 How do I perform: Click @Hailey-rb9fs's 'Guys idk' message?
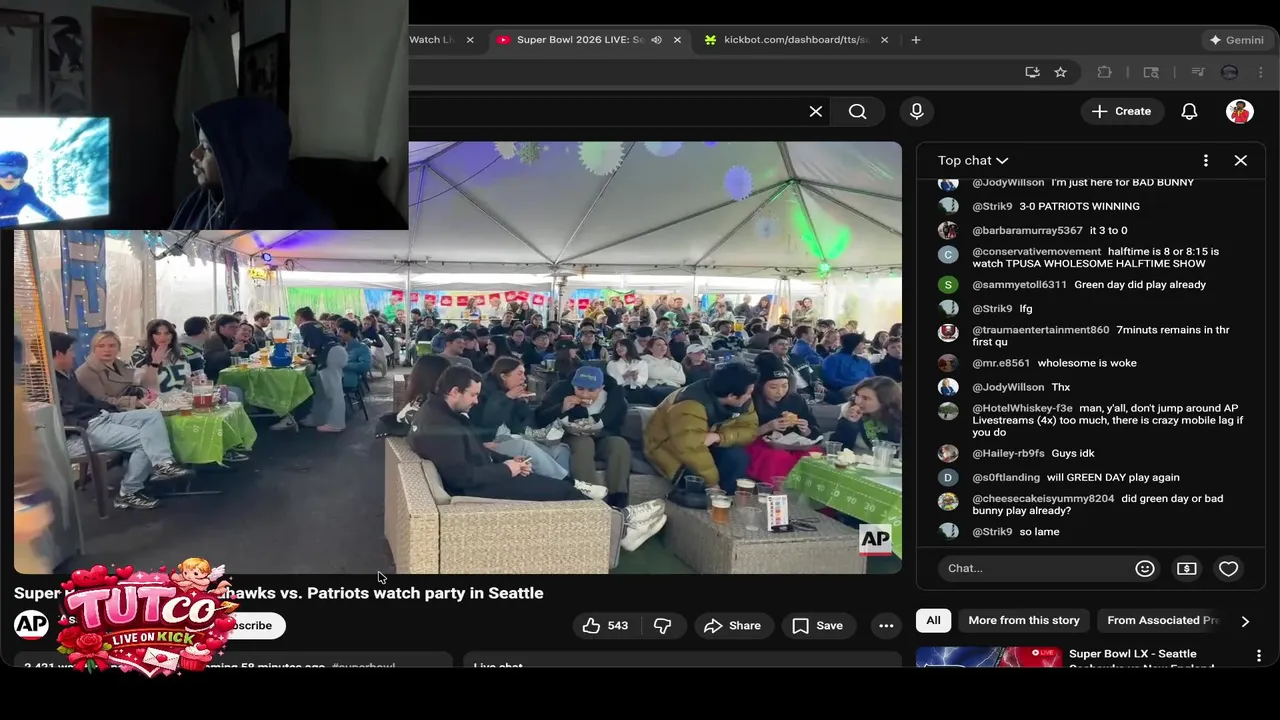[1072, 454]
